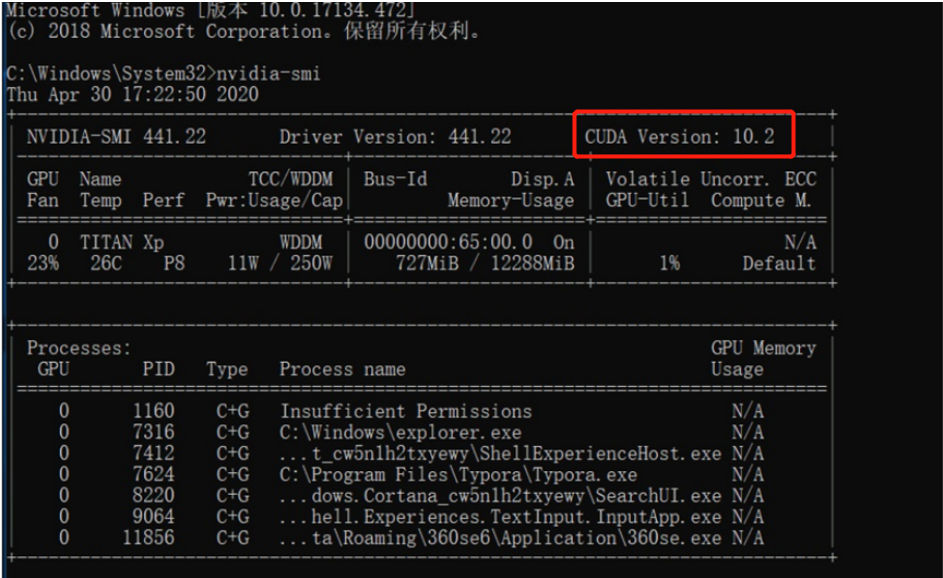
Task: Select the WDDM driver mode value
Action: (x=301, y=242)
